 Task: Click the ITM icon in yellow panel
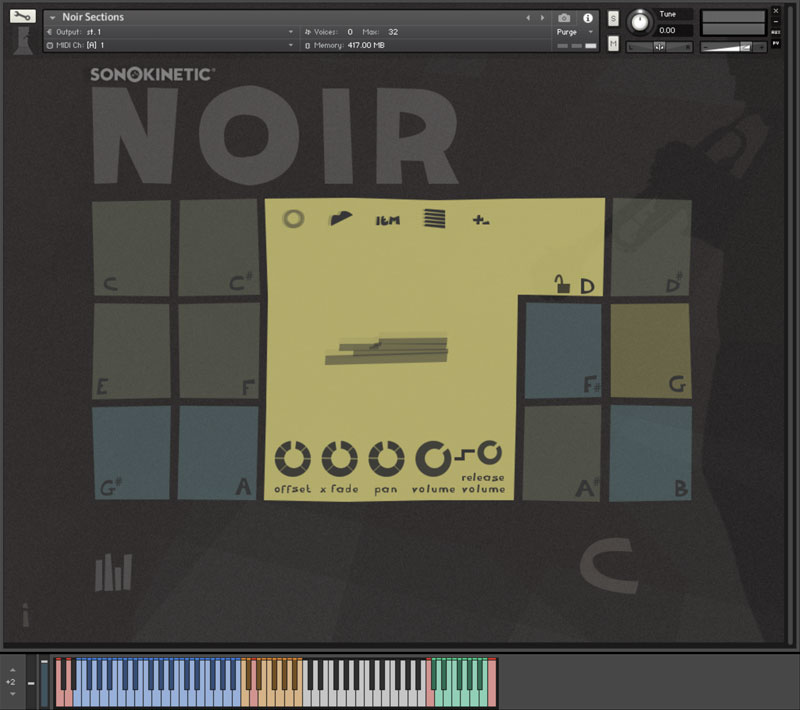387,220
